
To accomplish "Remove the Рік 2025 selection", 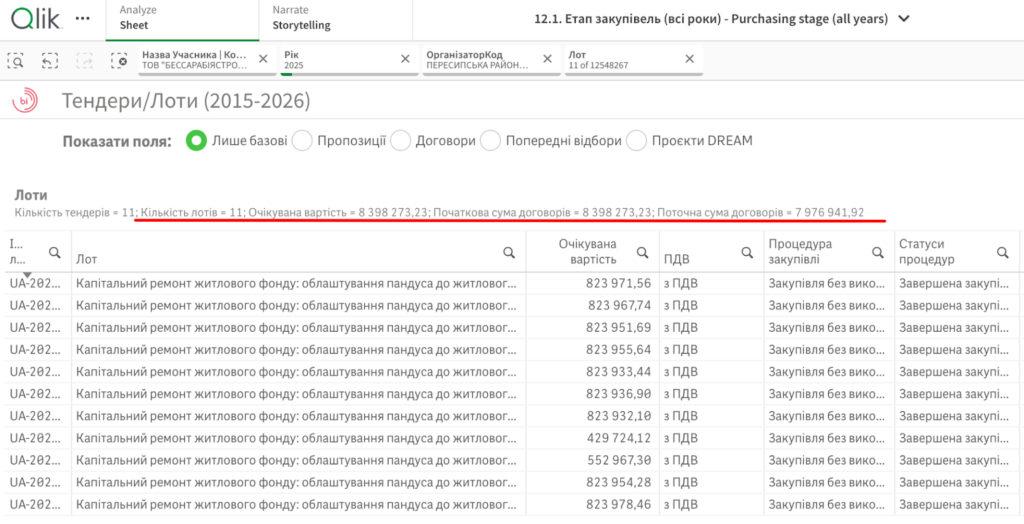I will [405, 59].
